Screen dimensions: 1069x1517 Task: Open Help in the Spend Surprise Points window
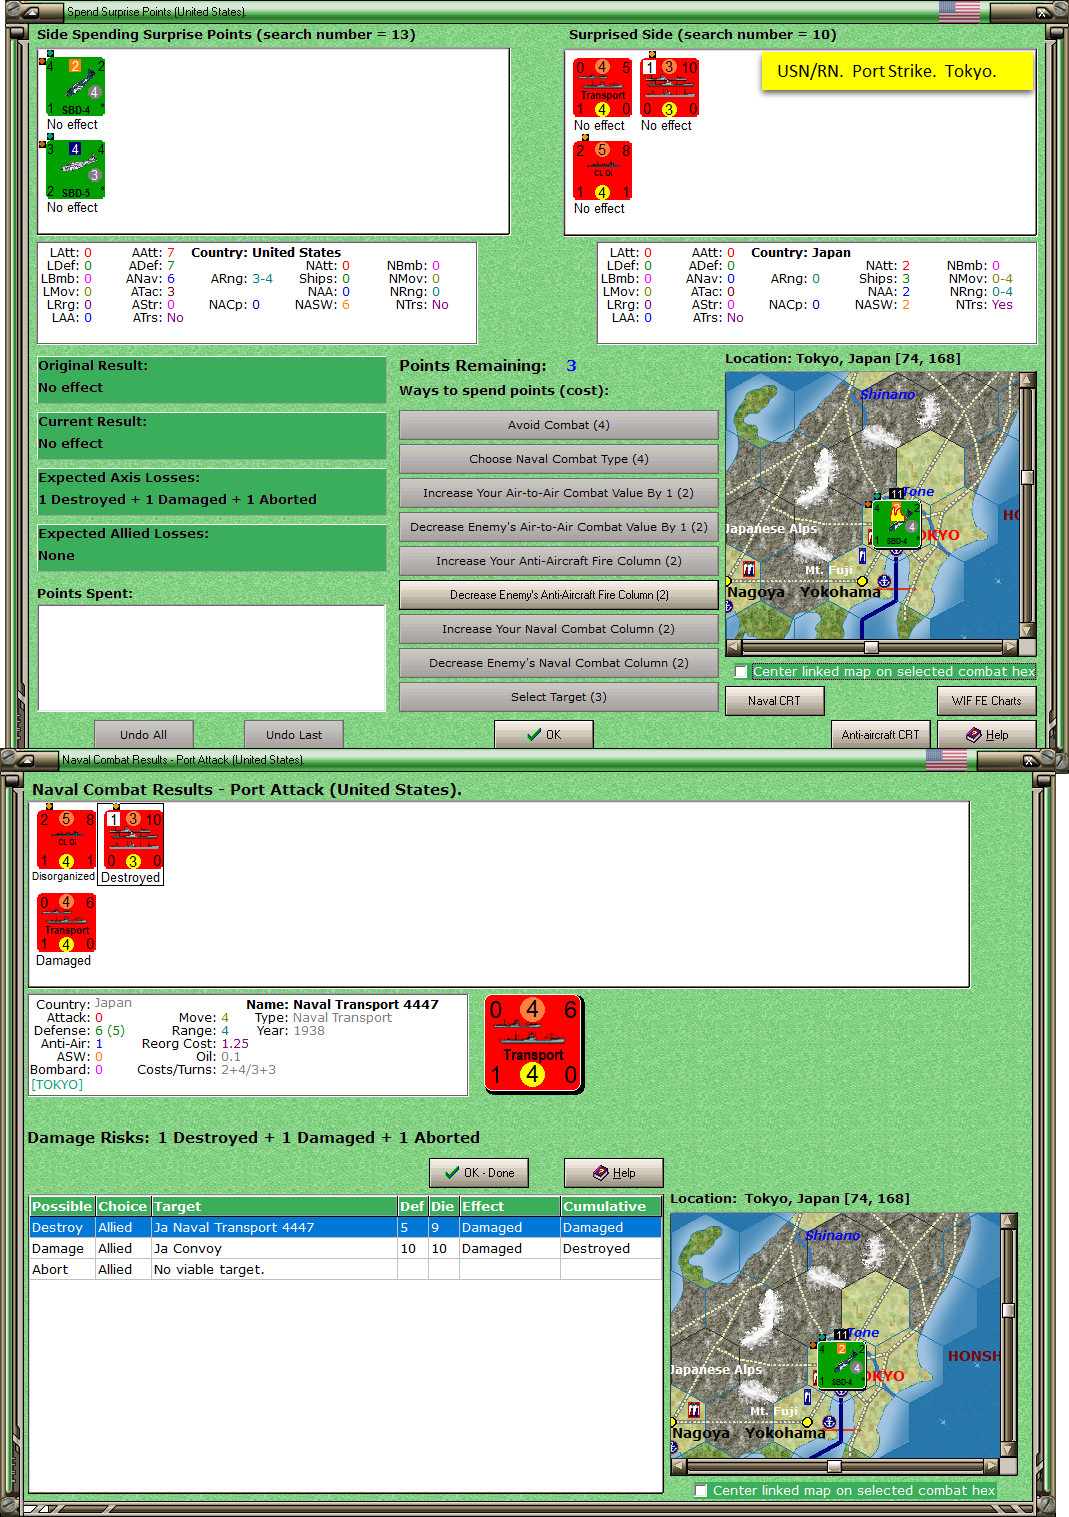point(987,735)
